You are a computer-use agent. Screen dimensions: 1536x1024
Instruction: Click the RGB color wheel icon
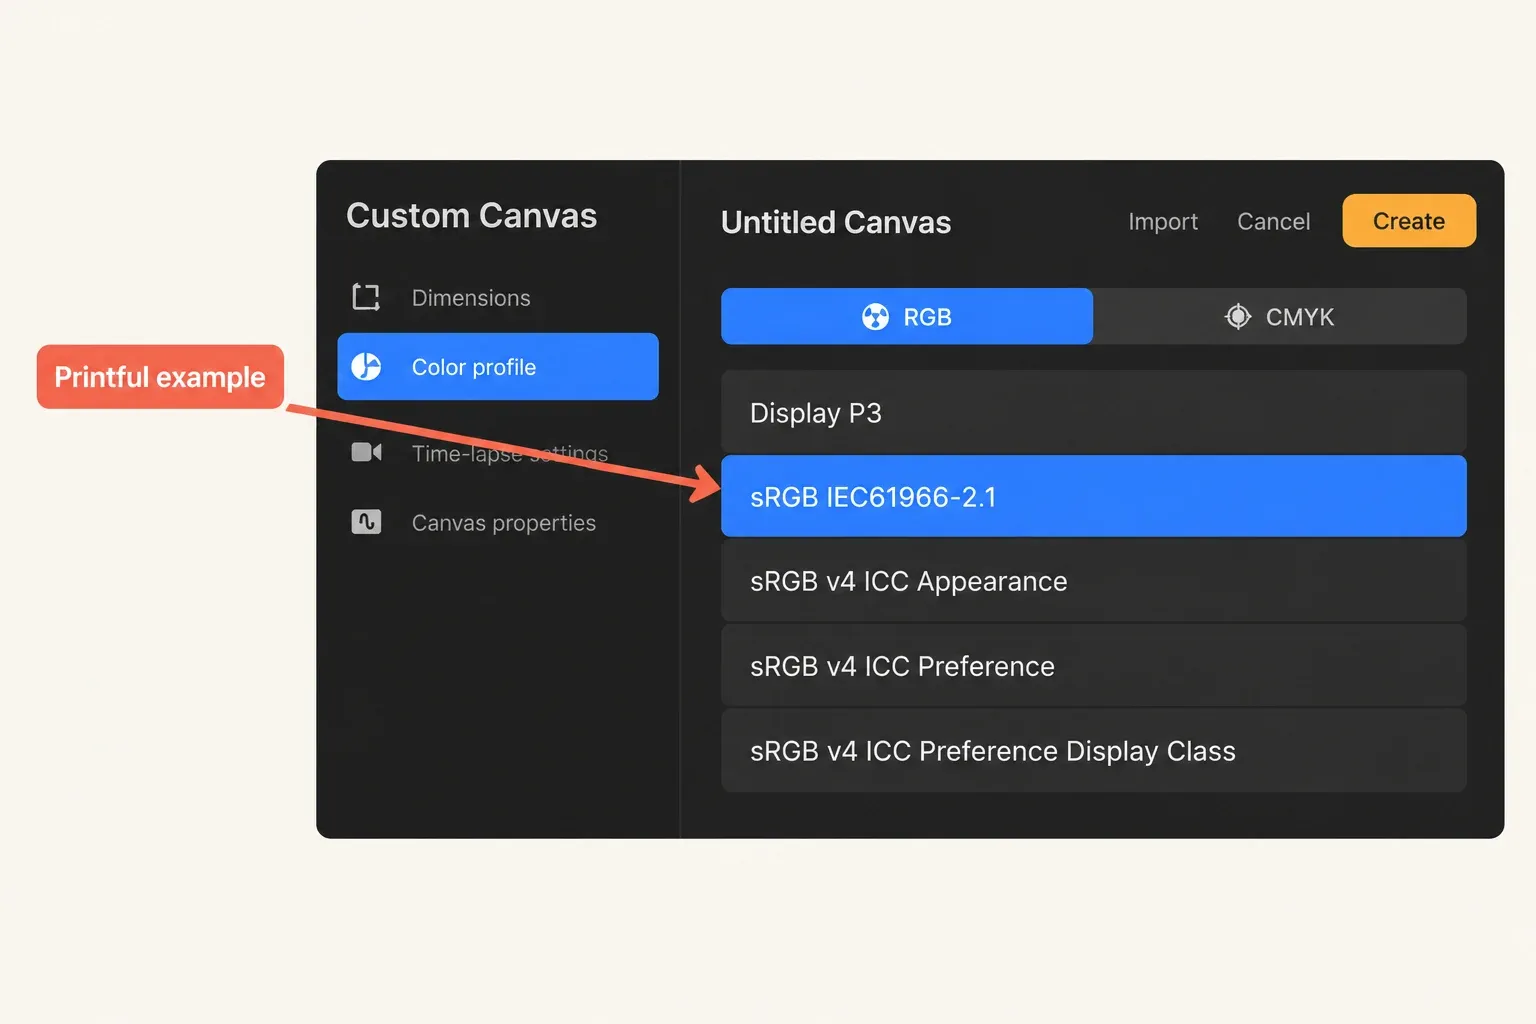[x=875, y=317]
